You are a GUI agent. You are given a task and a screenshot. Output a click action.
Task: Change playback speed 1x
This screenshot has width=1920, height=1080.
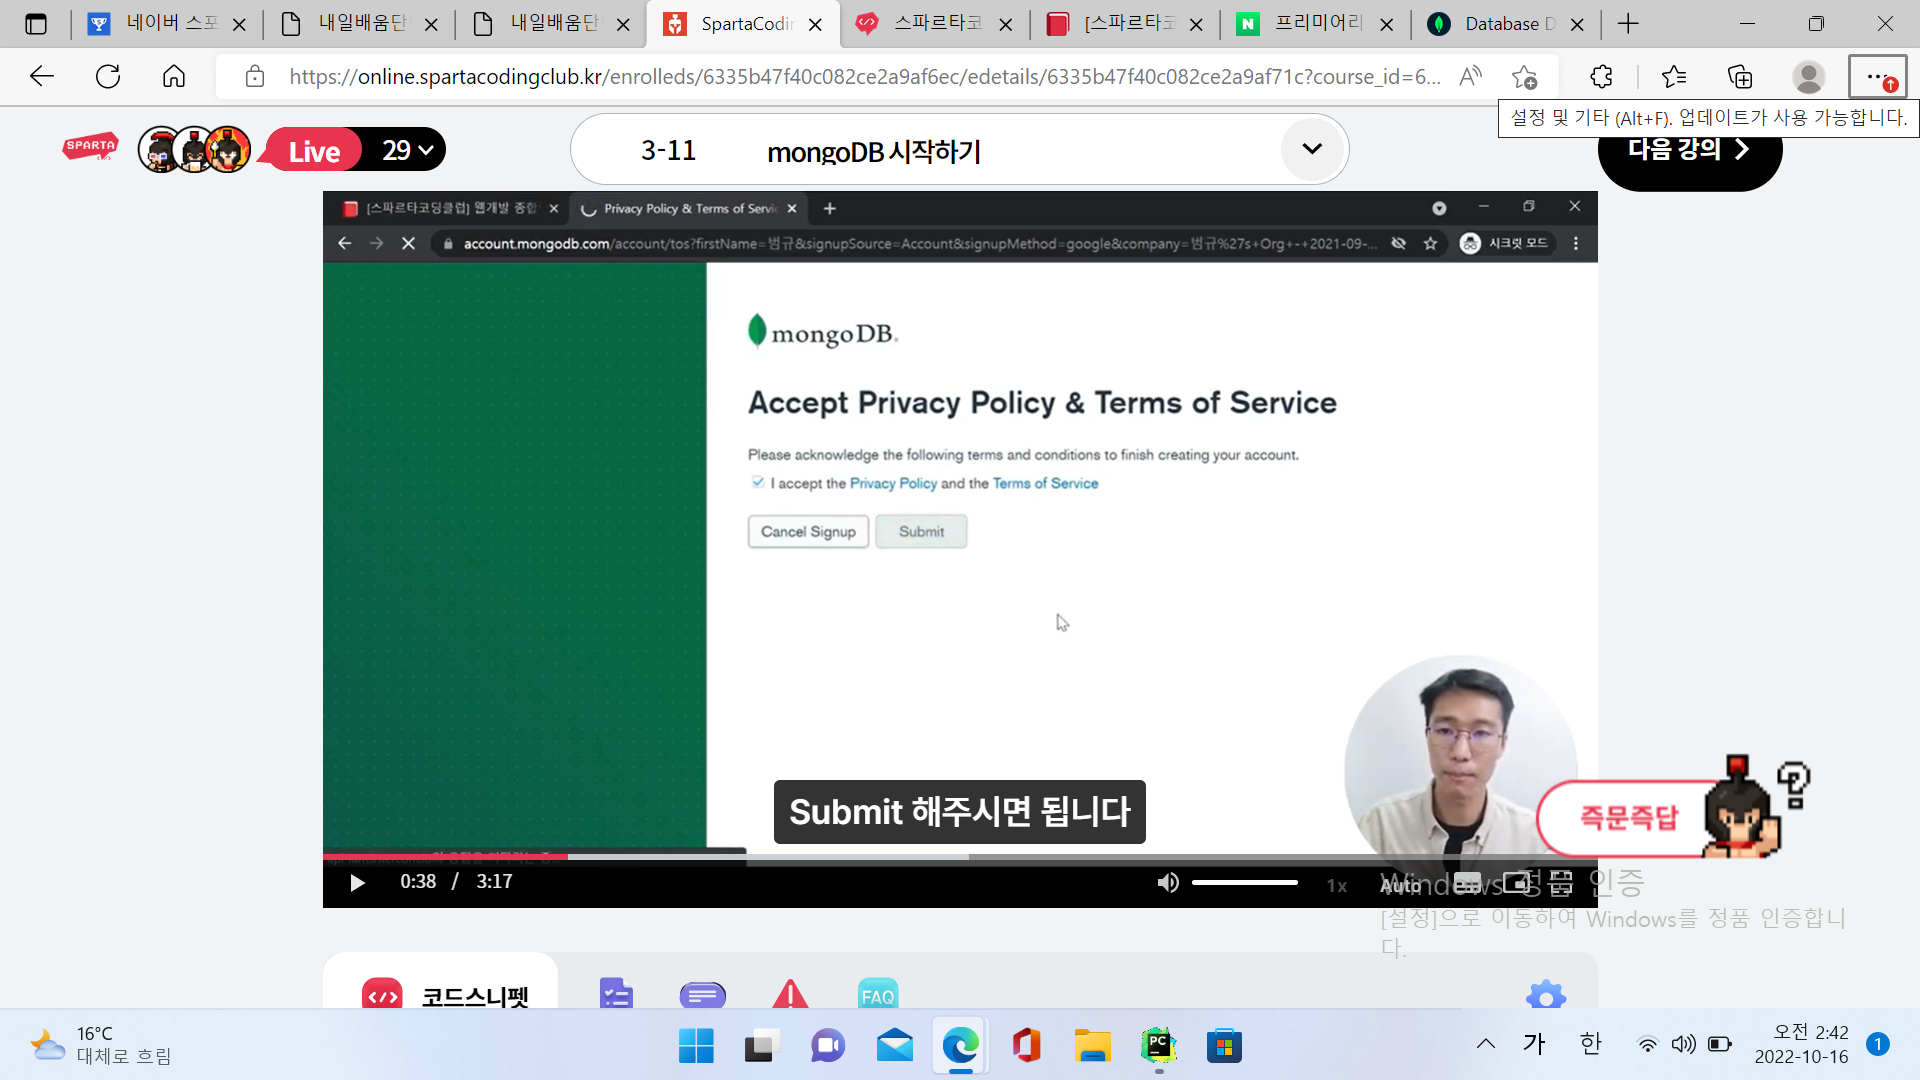1337,885
